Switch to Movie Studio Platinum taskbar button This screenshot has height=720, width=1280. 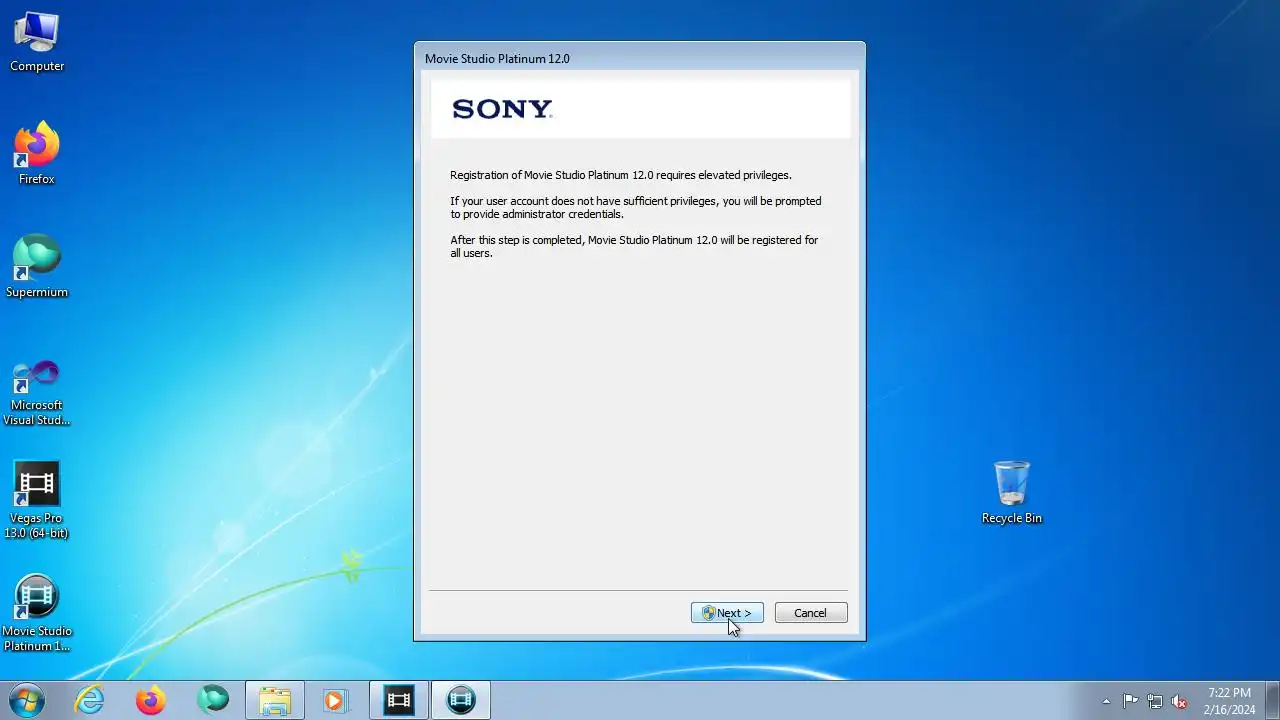pyautogui.click(x=461, y=700)
